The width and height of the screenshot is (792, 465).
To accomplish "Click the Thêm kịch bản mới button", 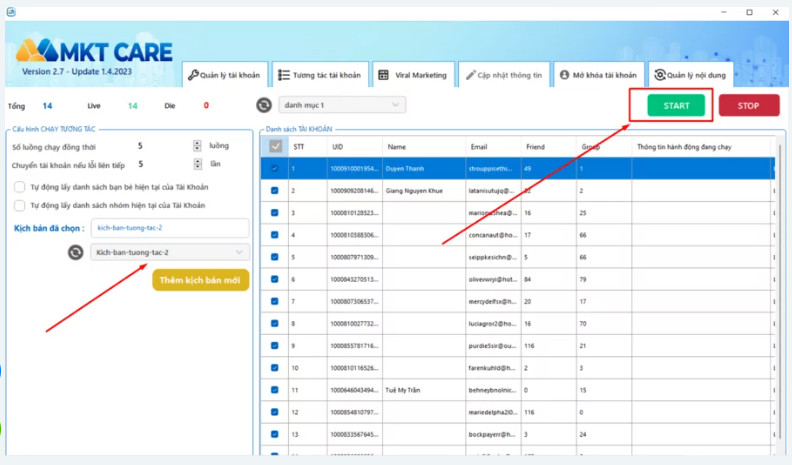I will pyautogui.click(x=201, y=280).
